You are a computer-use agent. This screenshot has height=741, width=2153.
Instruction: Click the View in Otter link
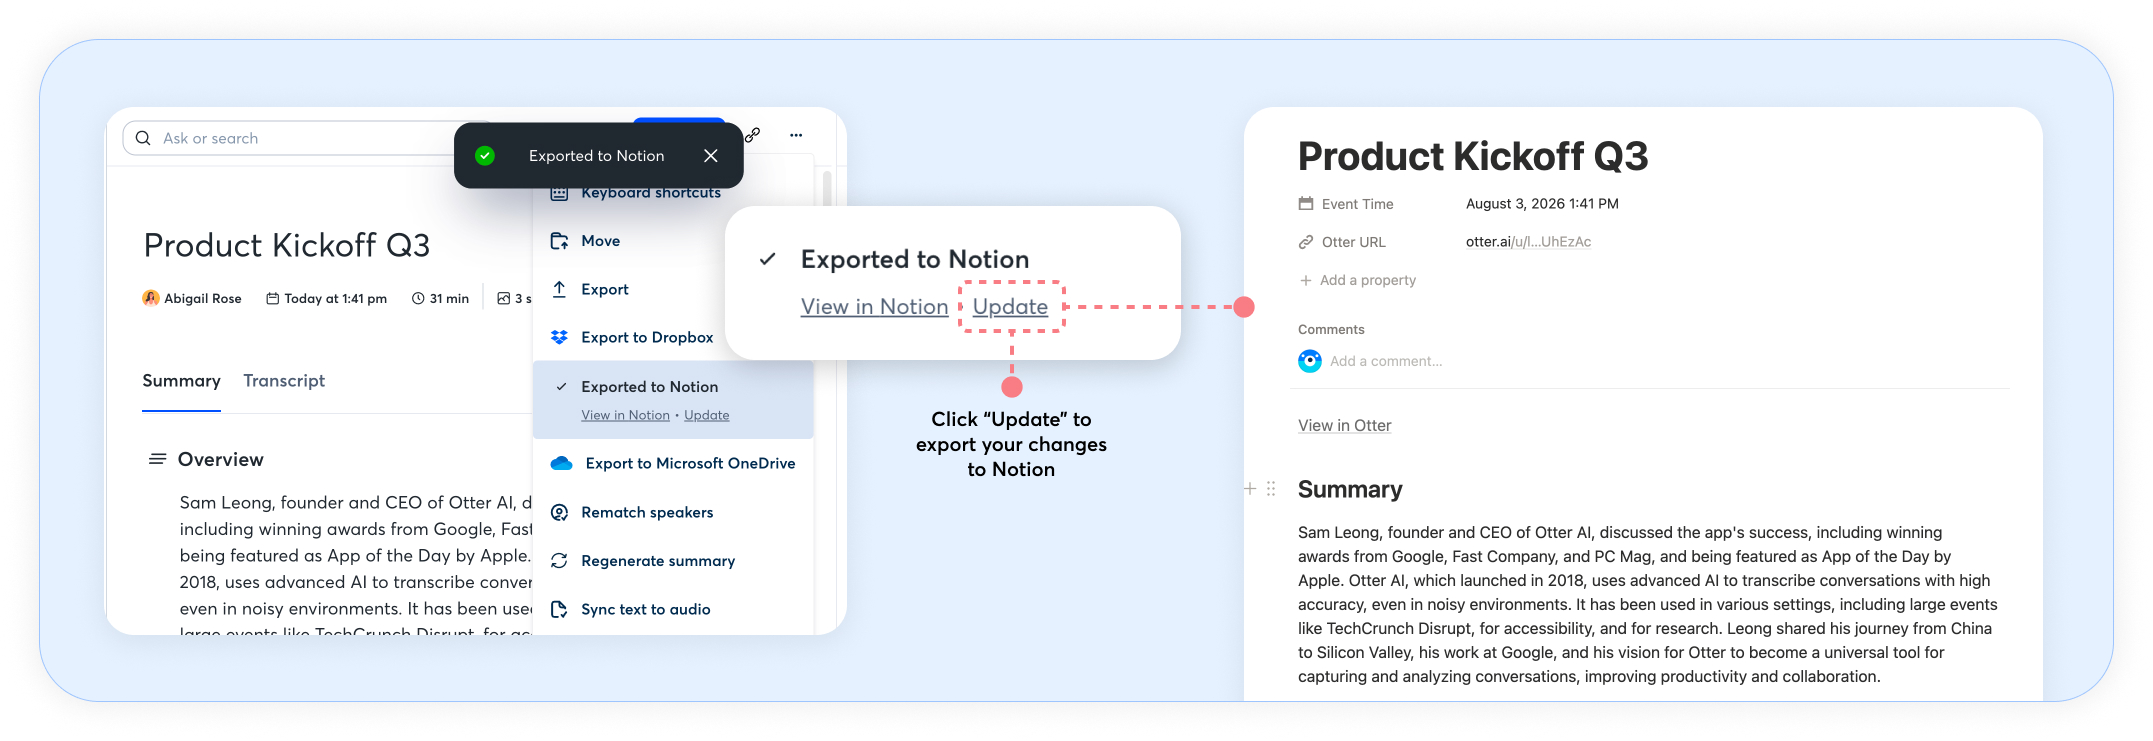[x=1344, y=425]
